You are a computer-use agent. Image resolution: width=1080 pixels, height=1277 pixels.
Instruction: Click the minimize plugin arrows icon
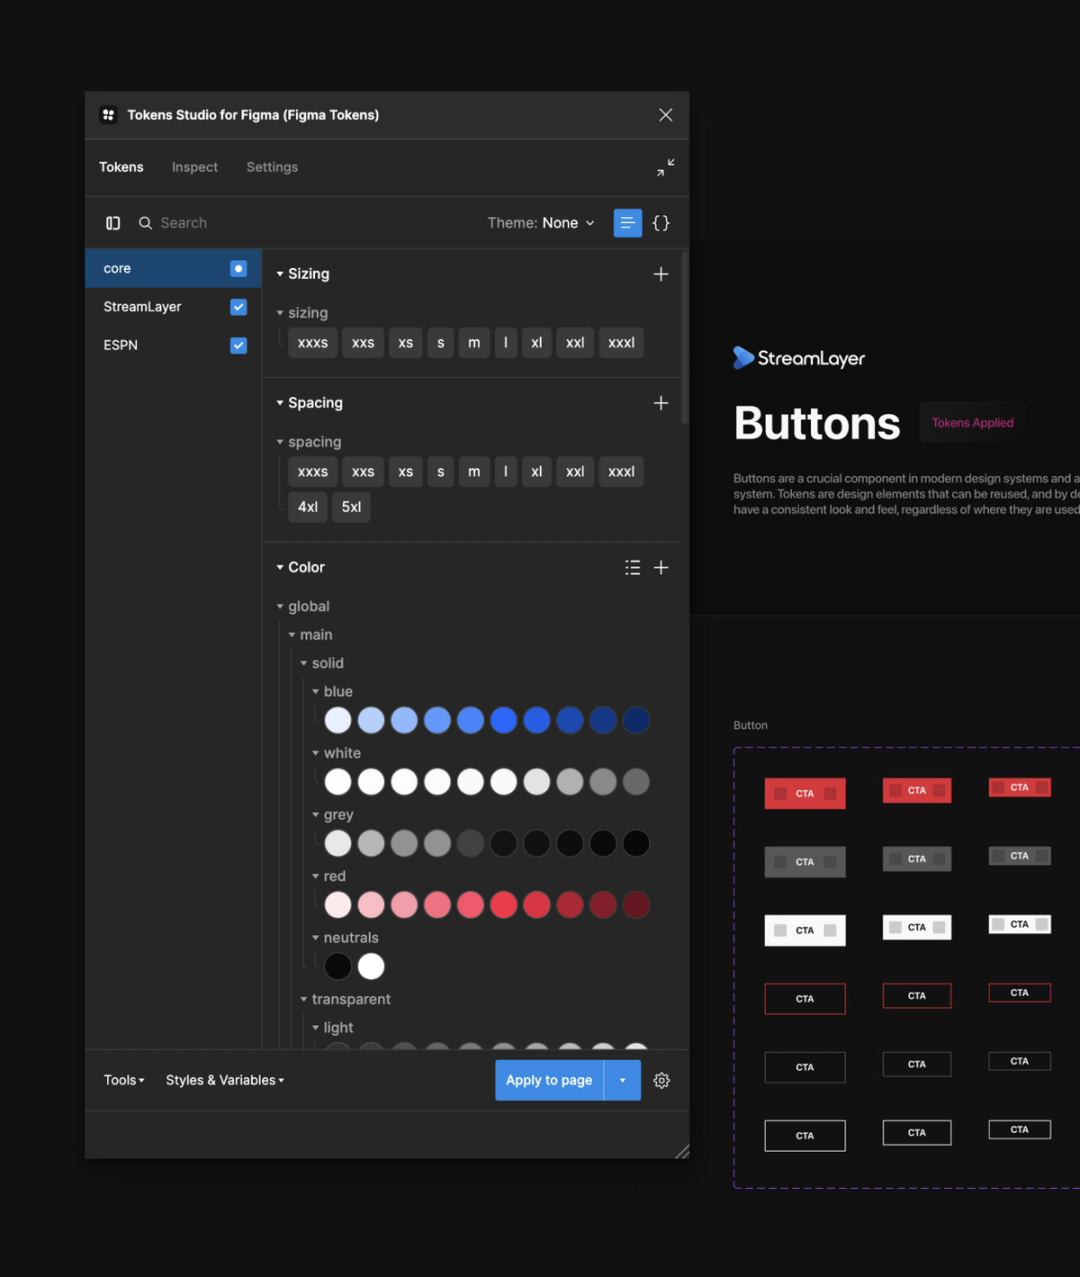pyautogui.click(x=665, y=168)
